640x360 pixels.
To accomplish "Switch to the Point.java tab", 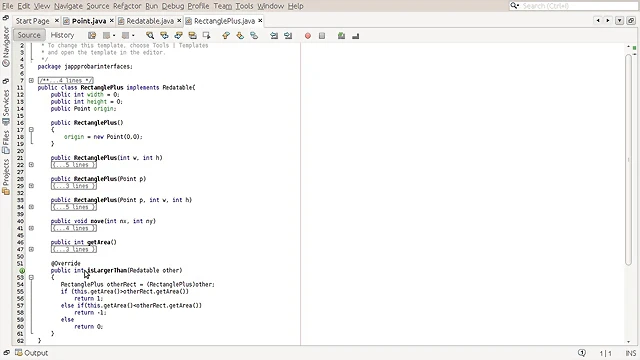I will pyautogui.click(x=89, y=21).
